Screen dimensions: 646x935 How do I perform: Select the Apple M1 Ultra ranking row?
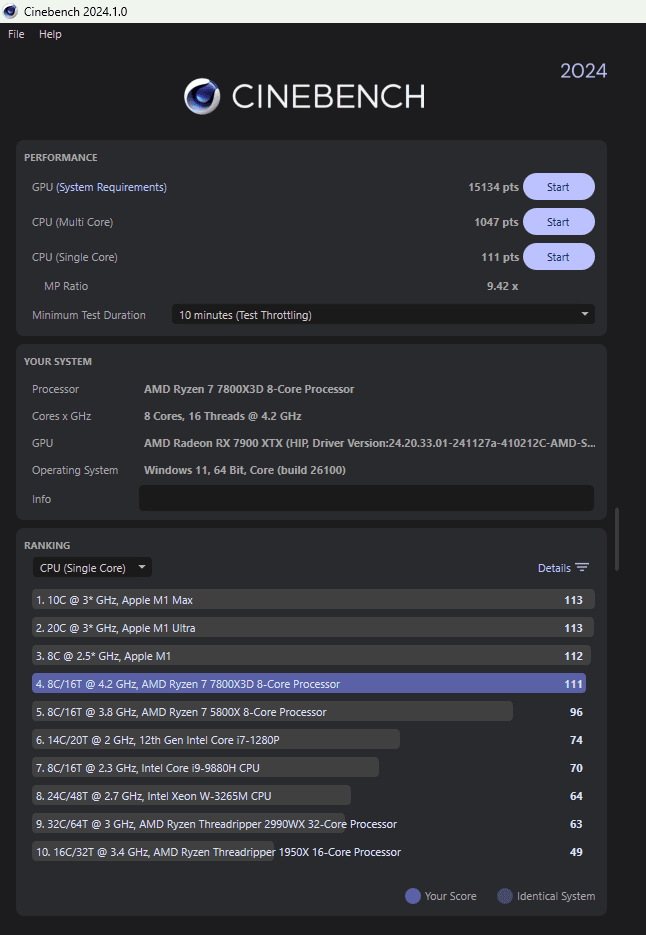313,628
